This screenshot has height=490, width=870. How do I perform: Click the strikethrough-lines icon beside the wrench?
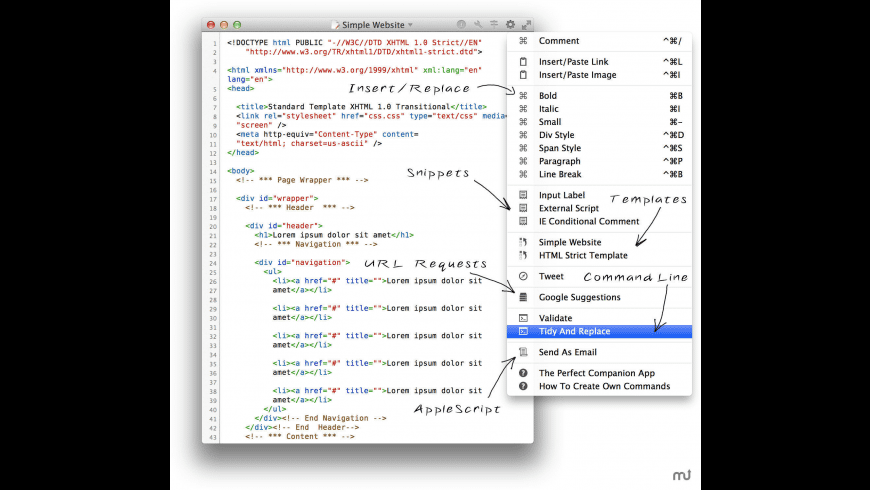coord(494,24)
